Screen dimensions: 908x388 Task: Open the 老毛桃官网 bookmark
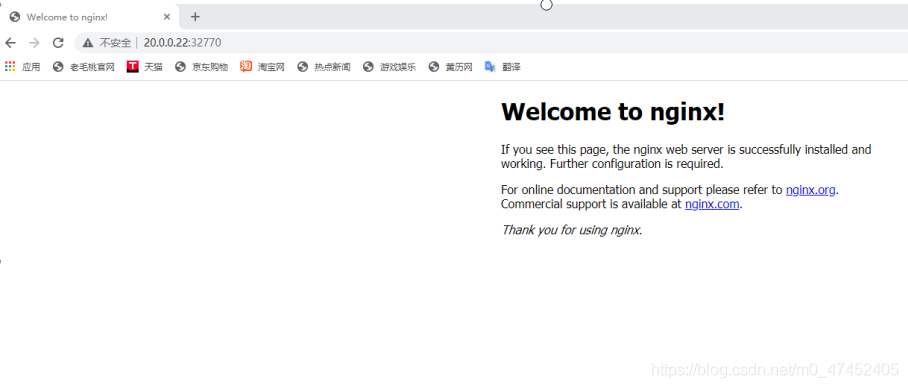[83, 67]
